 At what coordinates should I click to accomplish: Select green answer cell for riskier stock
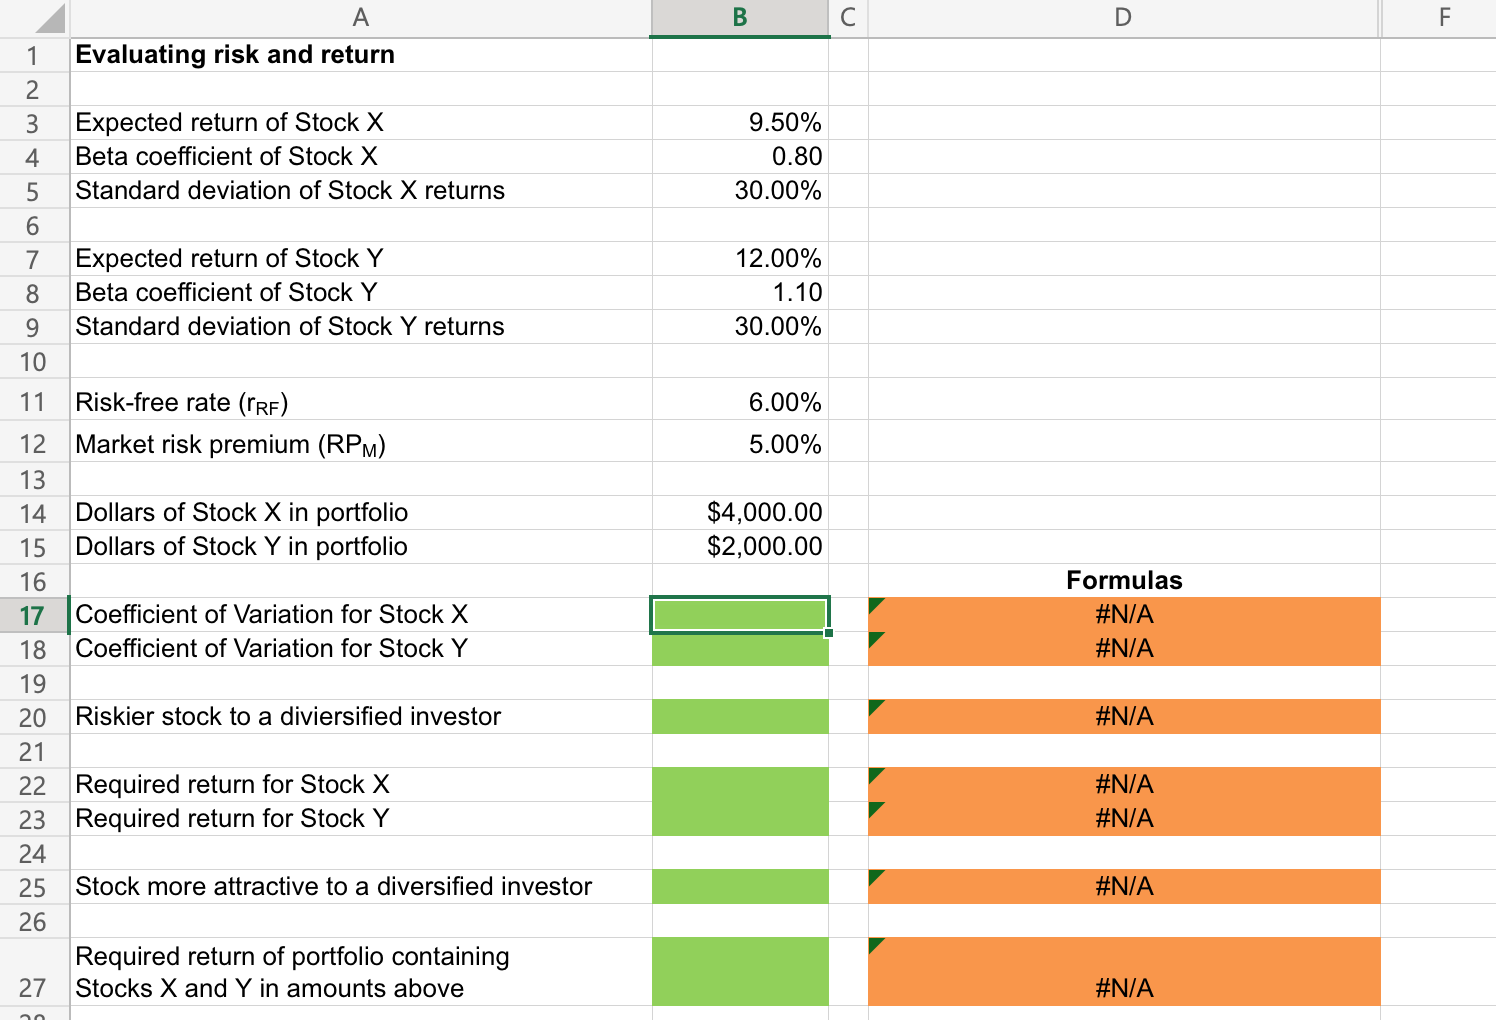click(x=740, y=717)
